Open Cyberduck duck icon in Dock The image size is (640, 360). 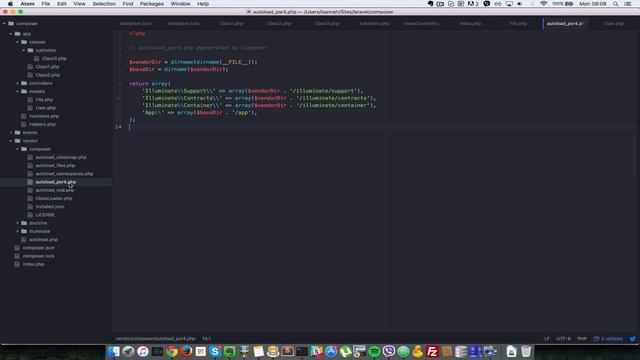pos(418,351)
